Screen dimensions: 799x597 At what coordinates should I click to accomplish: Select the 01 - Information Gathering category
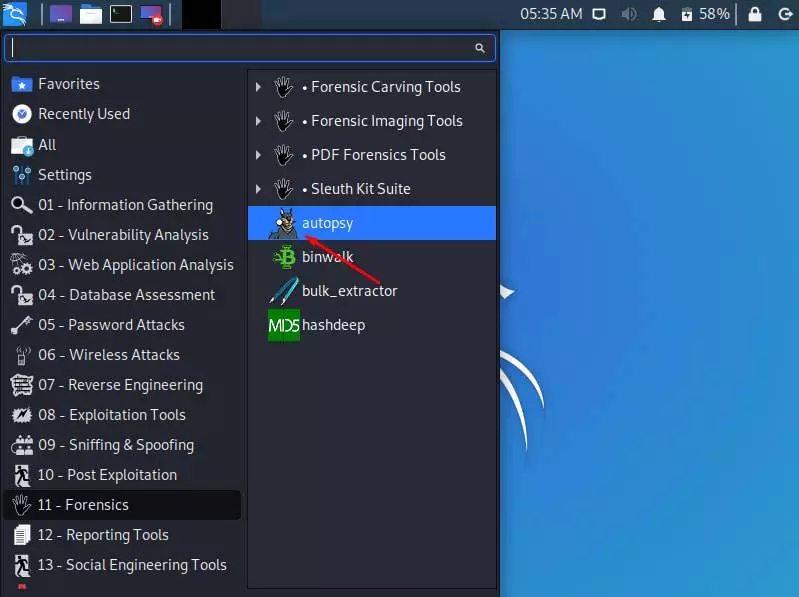tap(125, 205)
